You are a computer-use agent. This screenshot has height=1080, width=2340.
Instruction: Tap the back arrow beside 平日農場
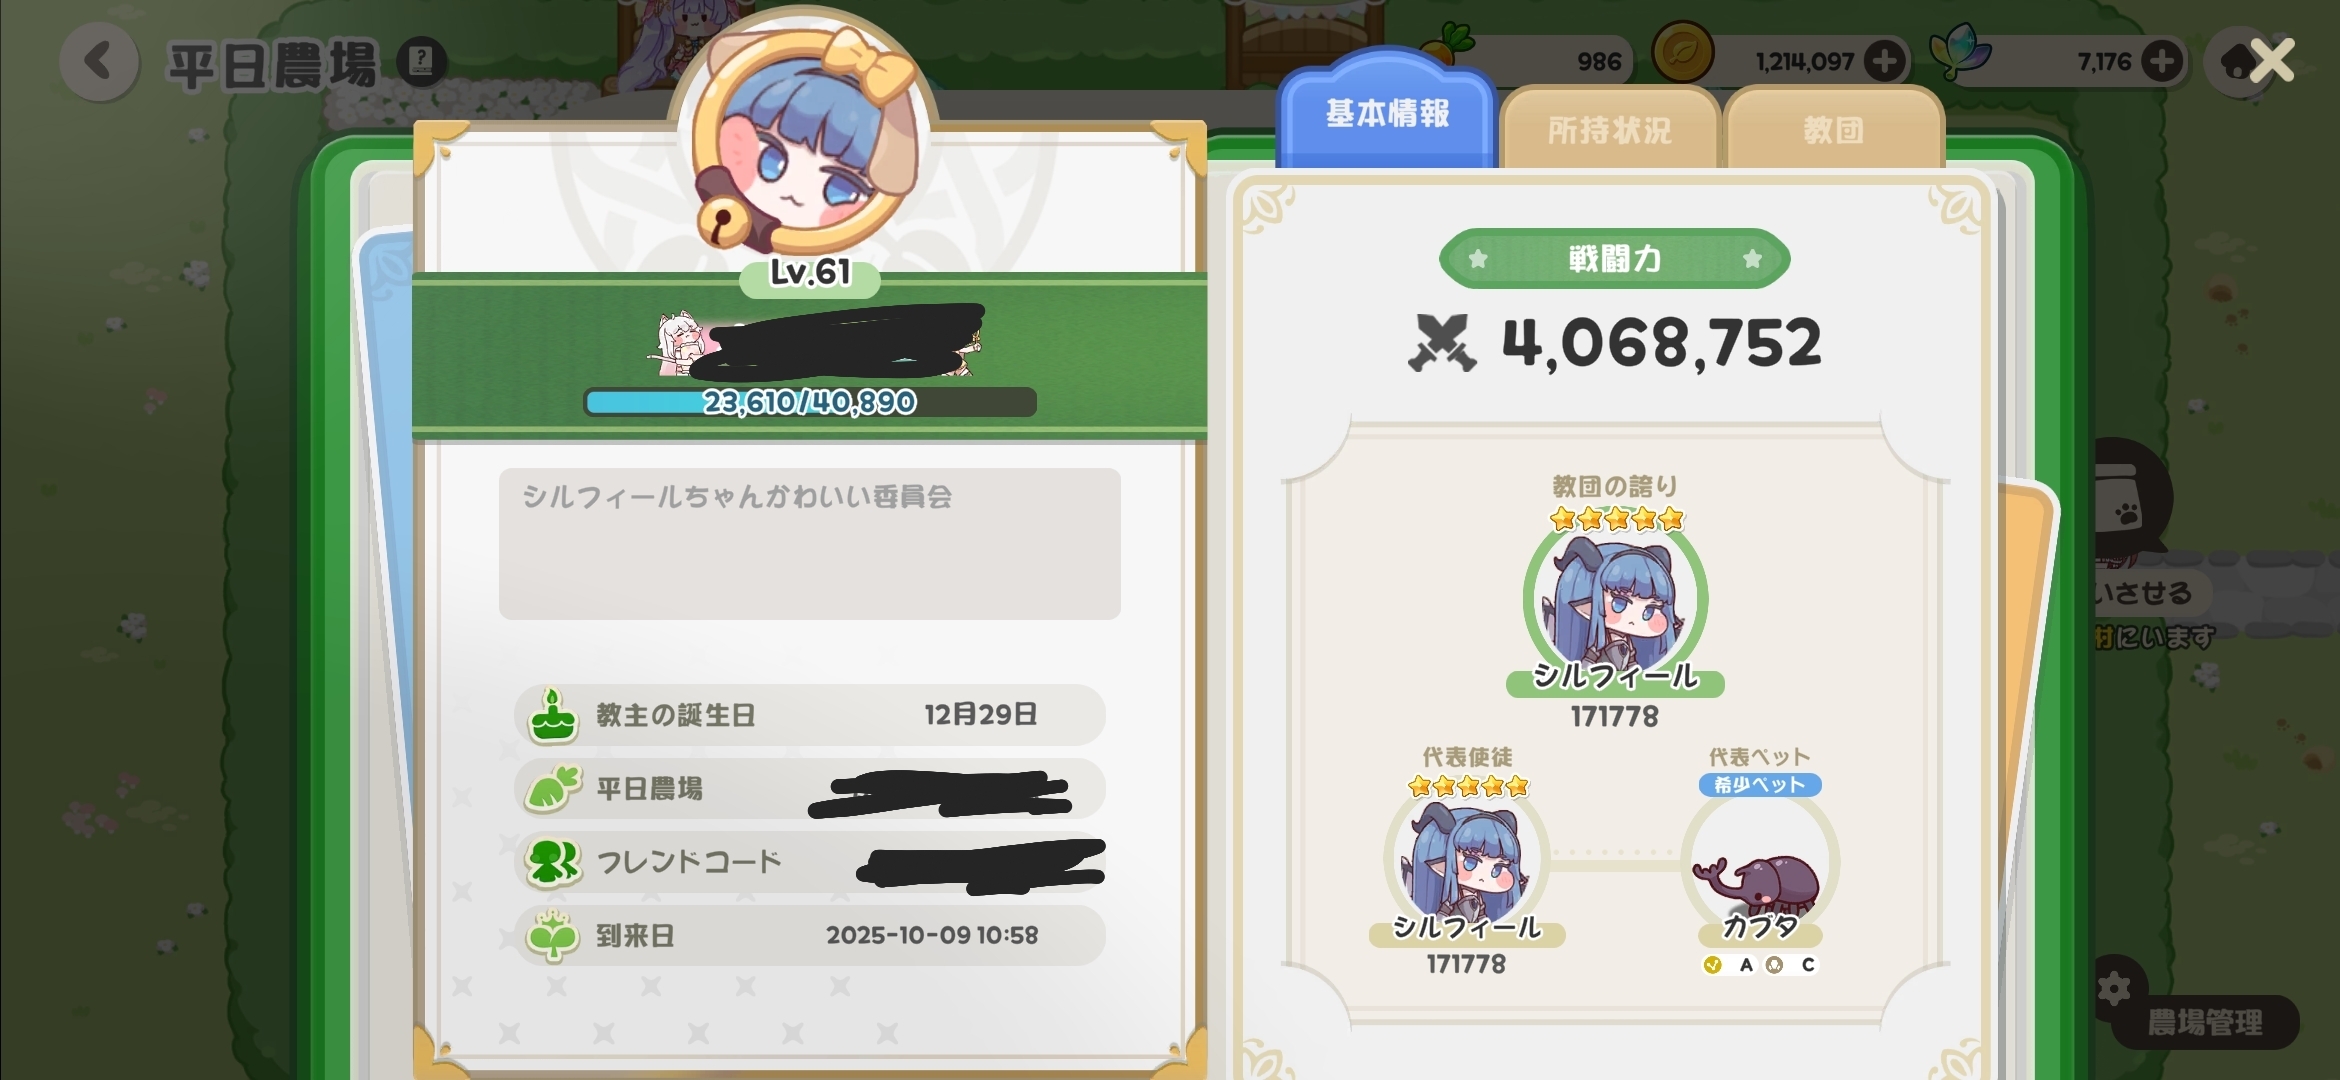(99, 62)
